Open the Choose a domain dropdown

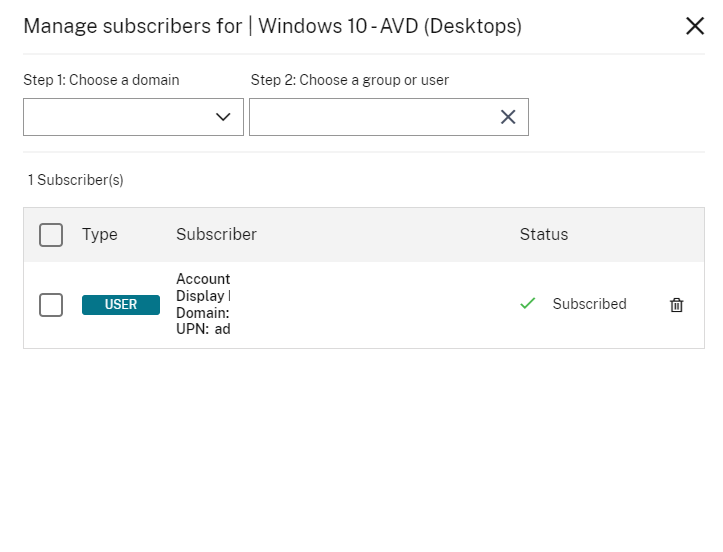point(120,117)
